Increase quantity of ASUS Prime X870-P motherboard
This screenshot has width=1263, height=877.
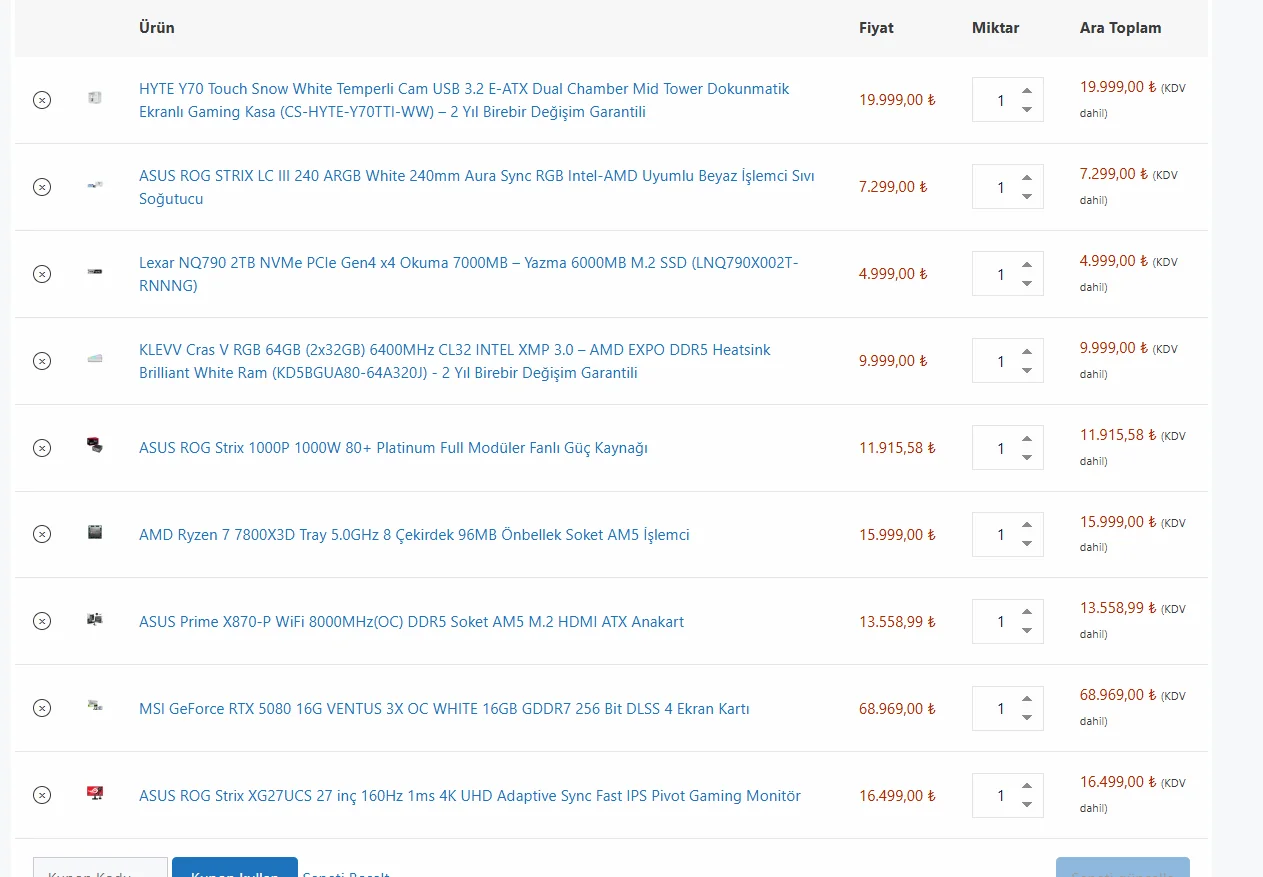pos(1026,613)
